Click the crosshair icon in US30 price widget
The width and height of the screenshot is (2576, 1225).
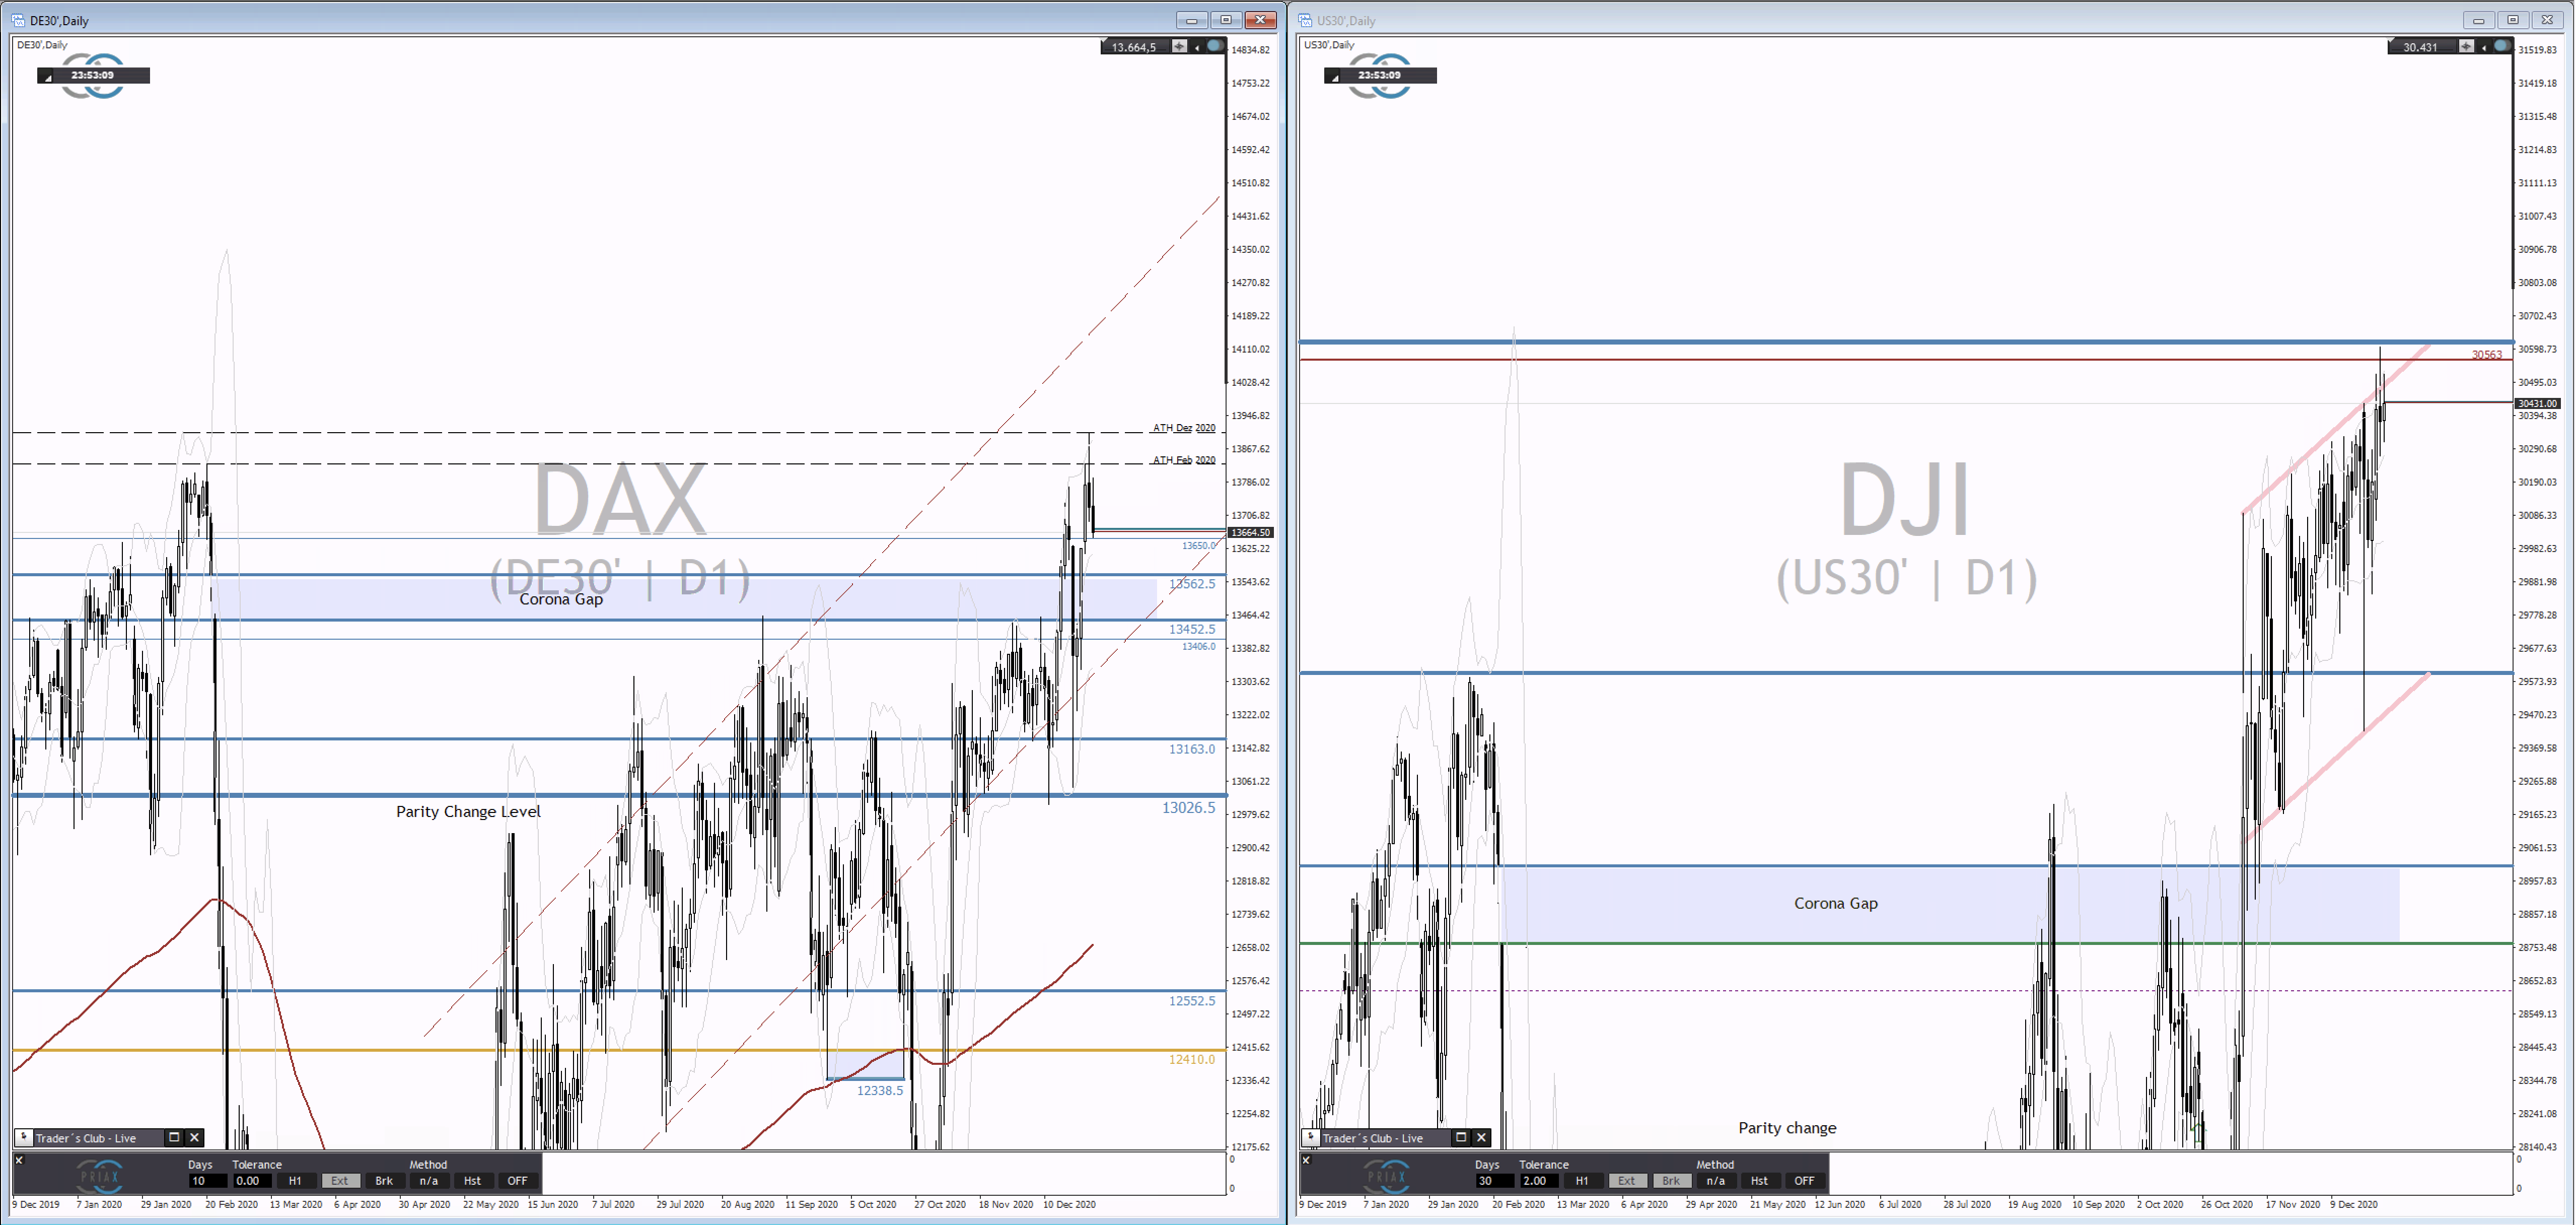coord(2467,46)
